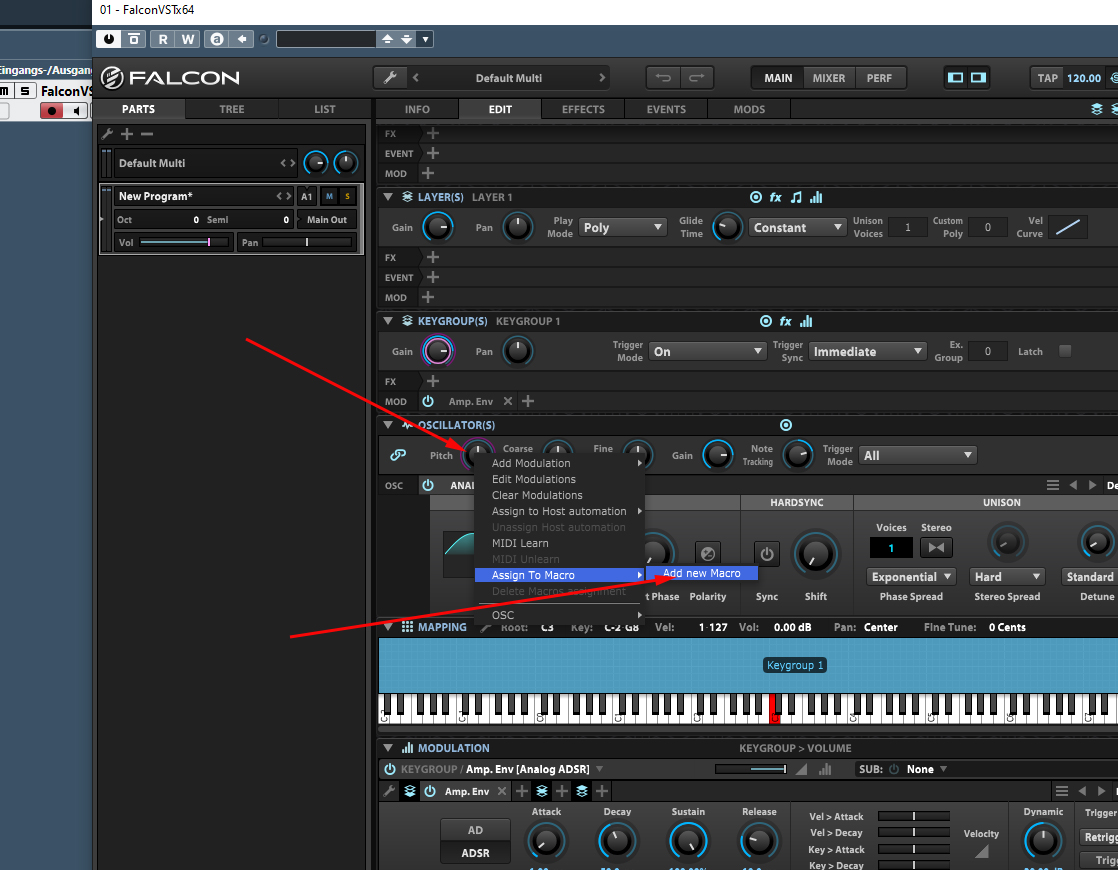Image resolution: width=1118 pixels, height=870 pixels.
Task: Add a new part with the plus icon
Action: [x=127, y=134]
